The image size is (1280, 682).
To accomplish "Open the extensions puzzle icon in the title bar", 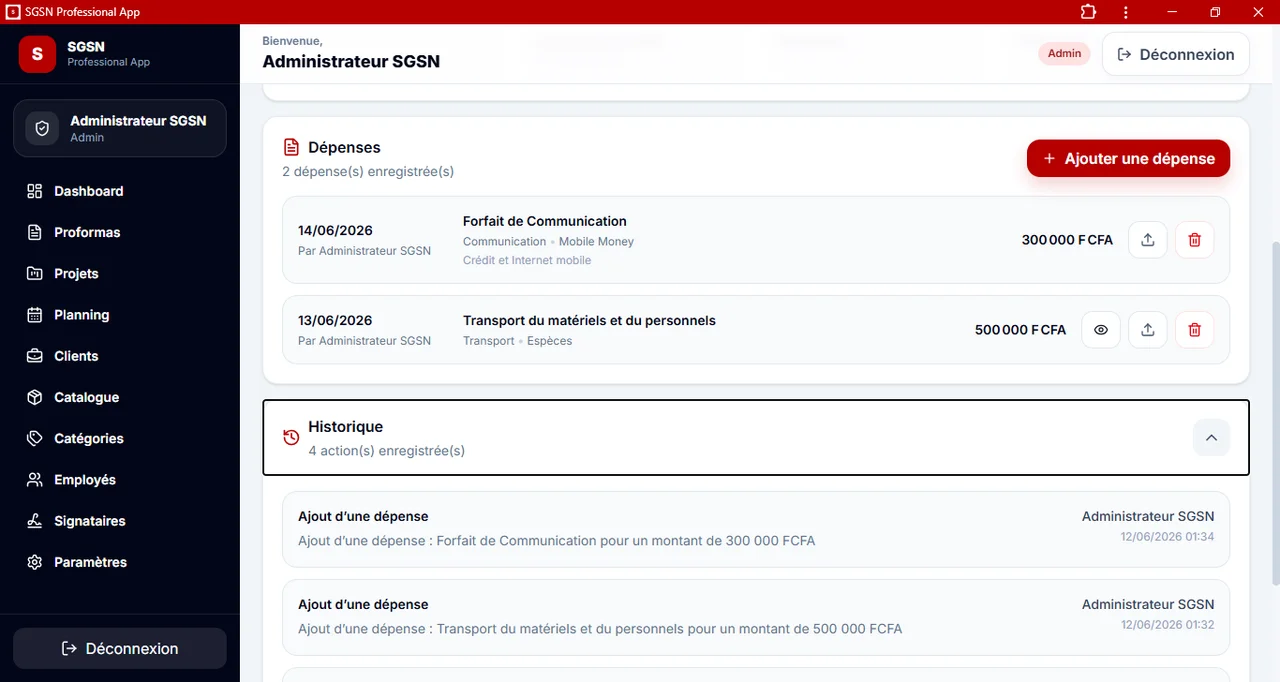I will tap(1088, 12).
